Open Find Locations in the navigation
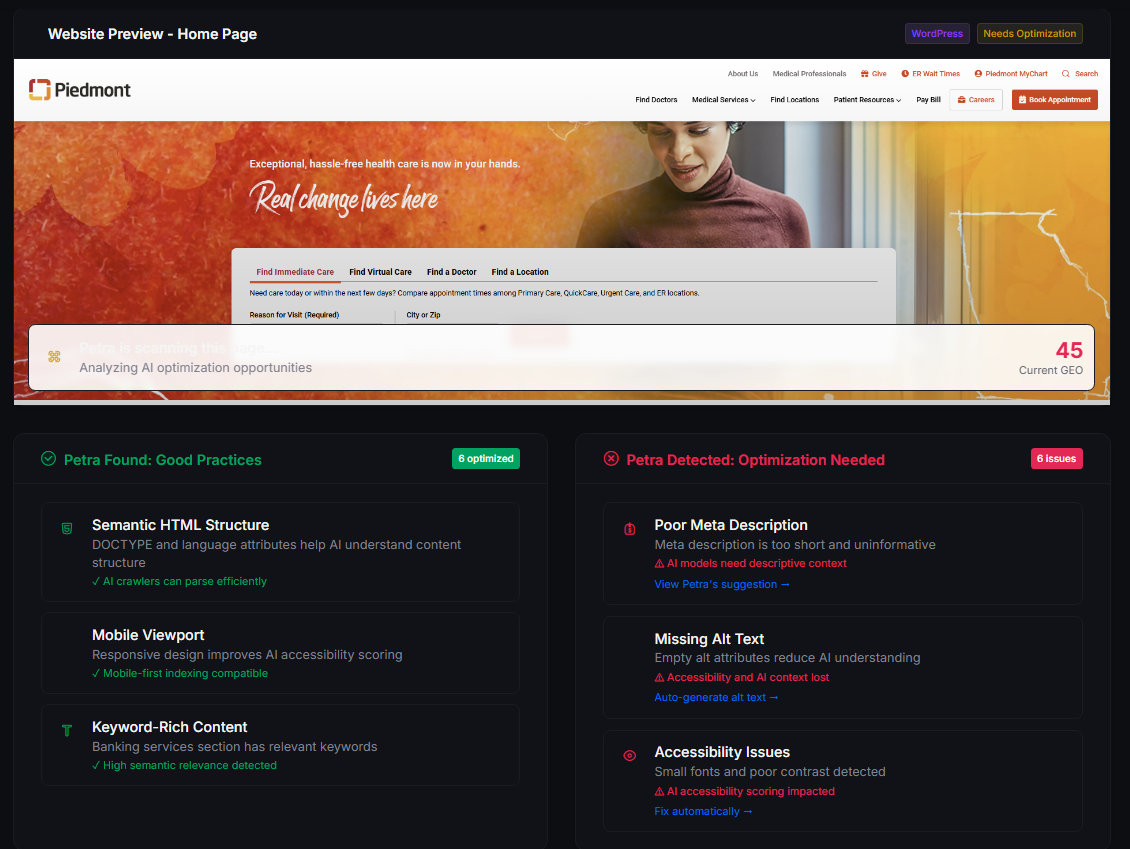This screenshot has width=1130, height=849. pyautogui.click(x=794, y=99)
